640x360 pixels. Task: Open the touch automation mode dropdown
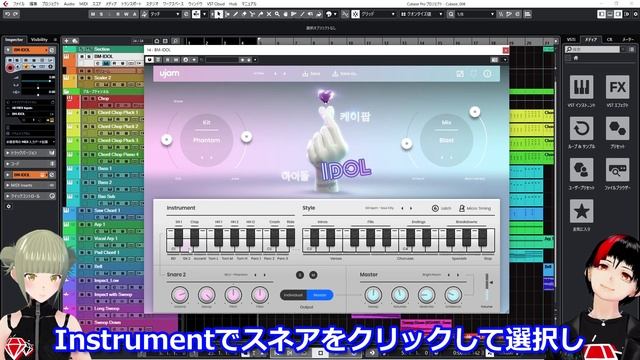pos(165,14)
